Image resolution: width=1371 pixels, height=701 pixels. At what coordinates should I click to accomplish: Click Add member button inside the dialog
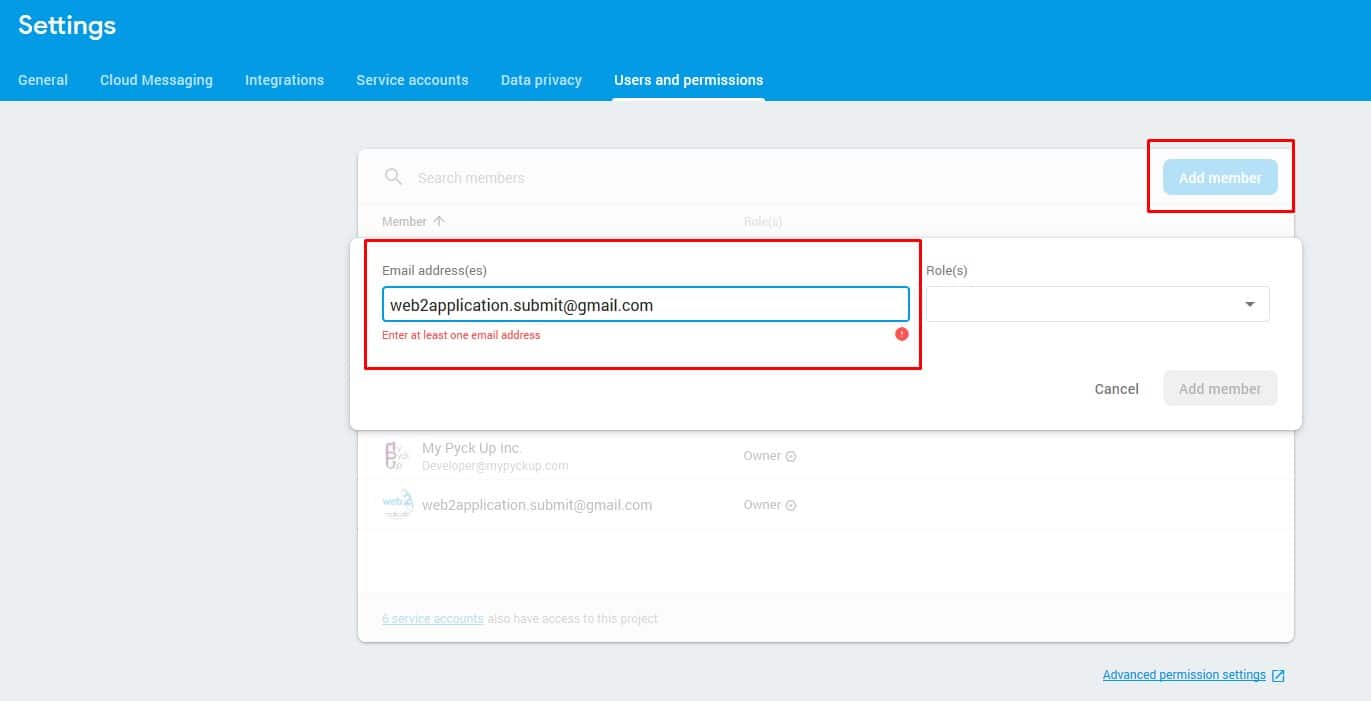pyautogui.click(x=1219, y=389)
